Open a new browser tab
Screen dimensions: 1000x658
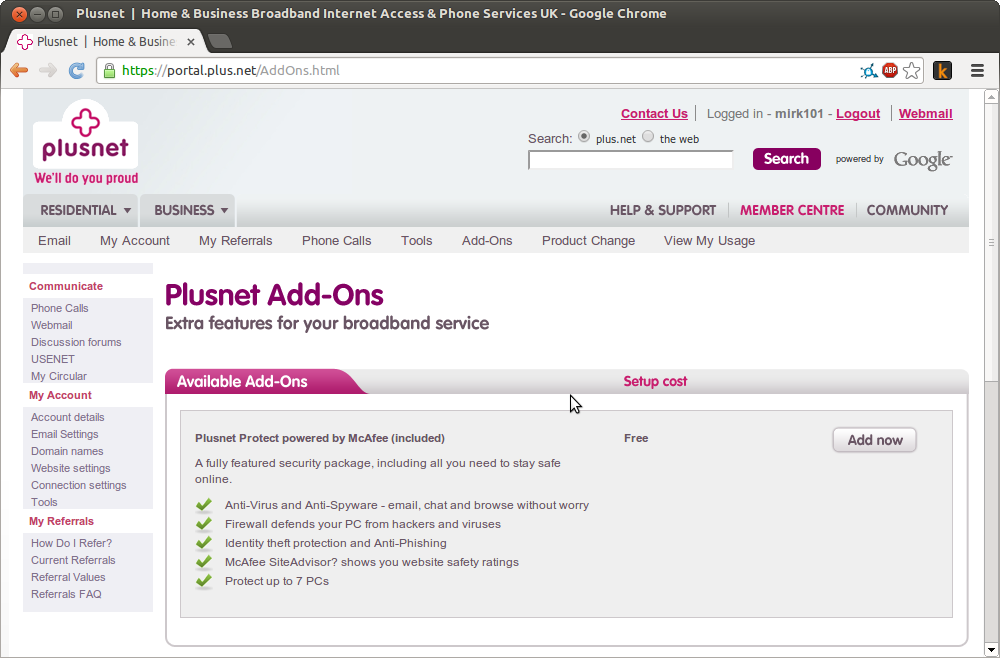(x=220, y=41)
